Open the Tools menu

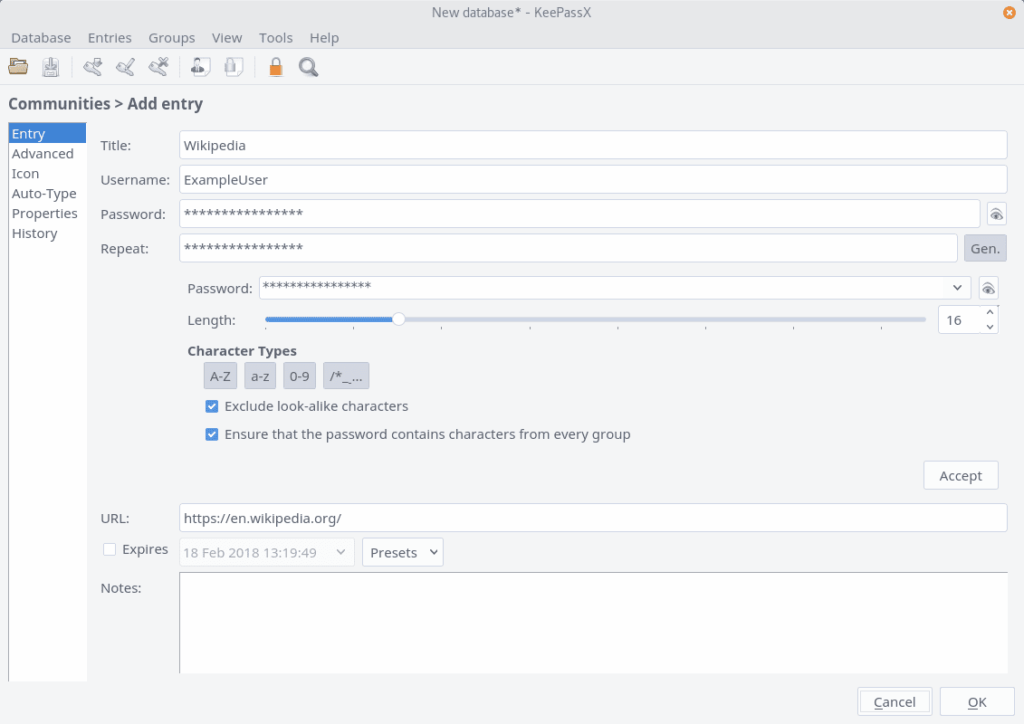tap(276, 38)
